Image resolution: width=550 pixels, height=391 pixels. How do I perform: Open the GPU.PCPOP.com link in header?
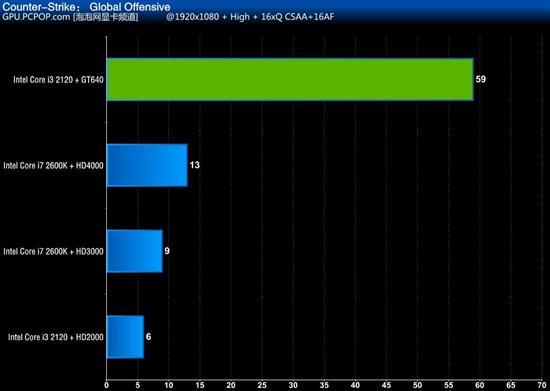[x=36, y=17]
